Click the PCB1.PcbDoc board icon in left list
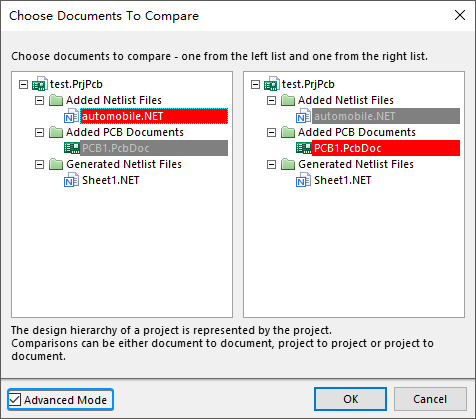Image resolution: width=476 pixels, height=419 pixels. click(71, 148)
